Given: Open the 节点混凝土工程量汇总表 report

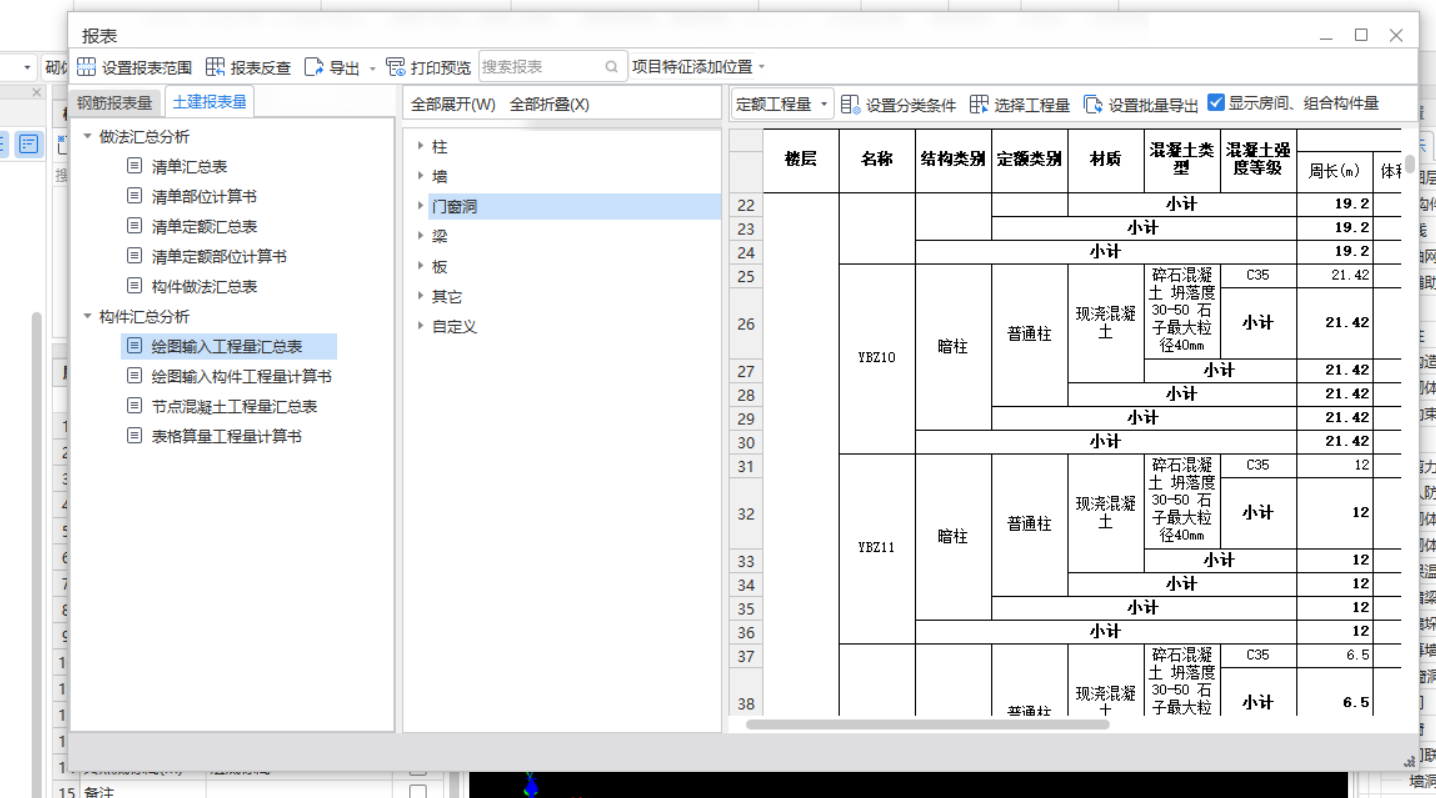Looking at the screenshot, I should coord(234,406).
